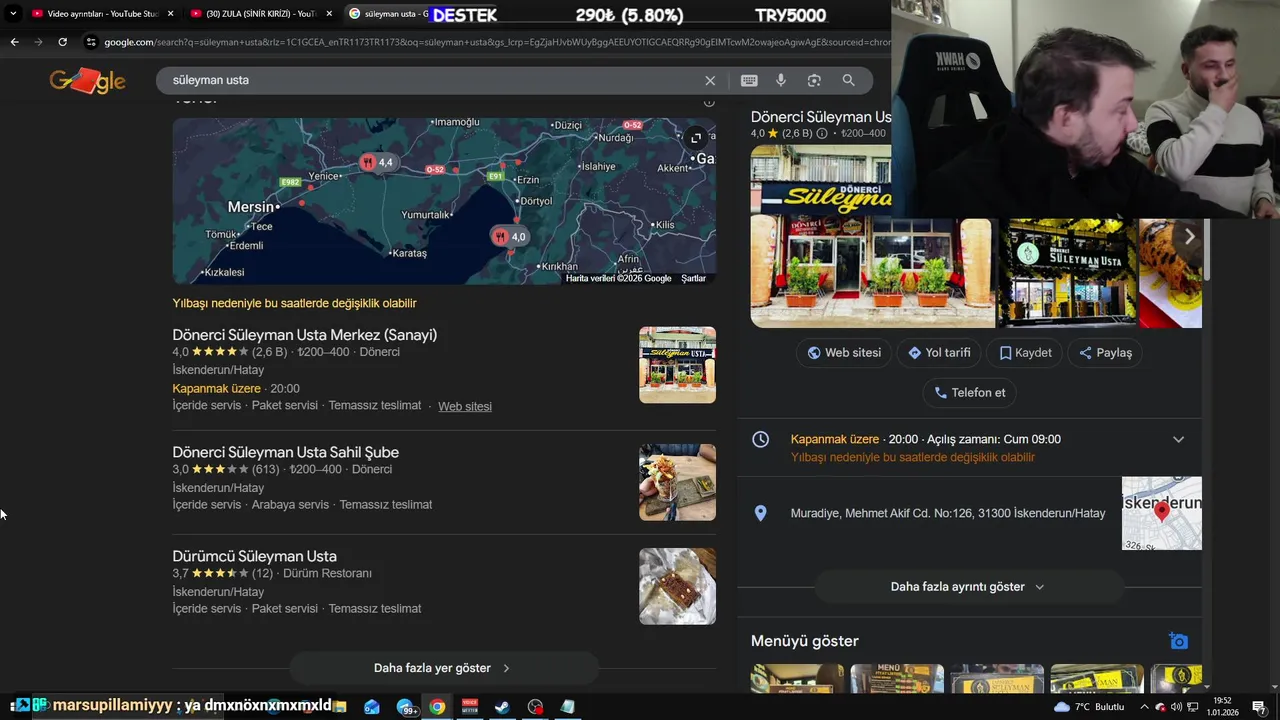Open Google Chrome in the taskbar

437,706
